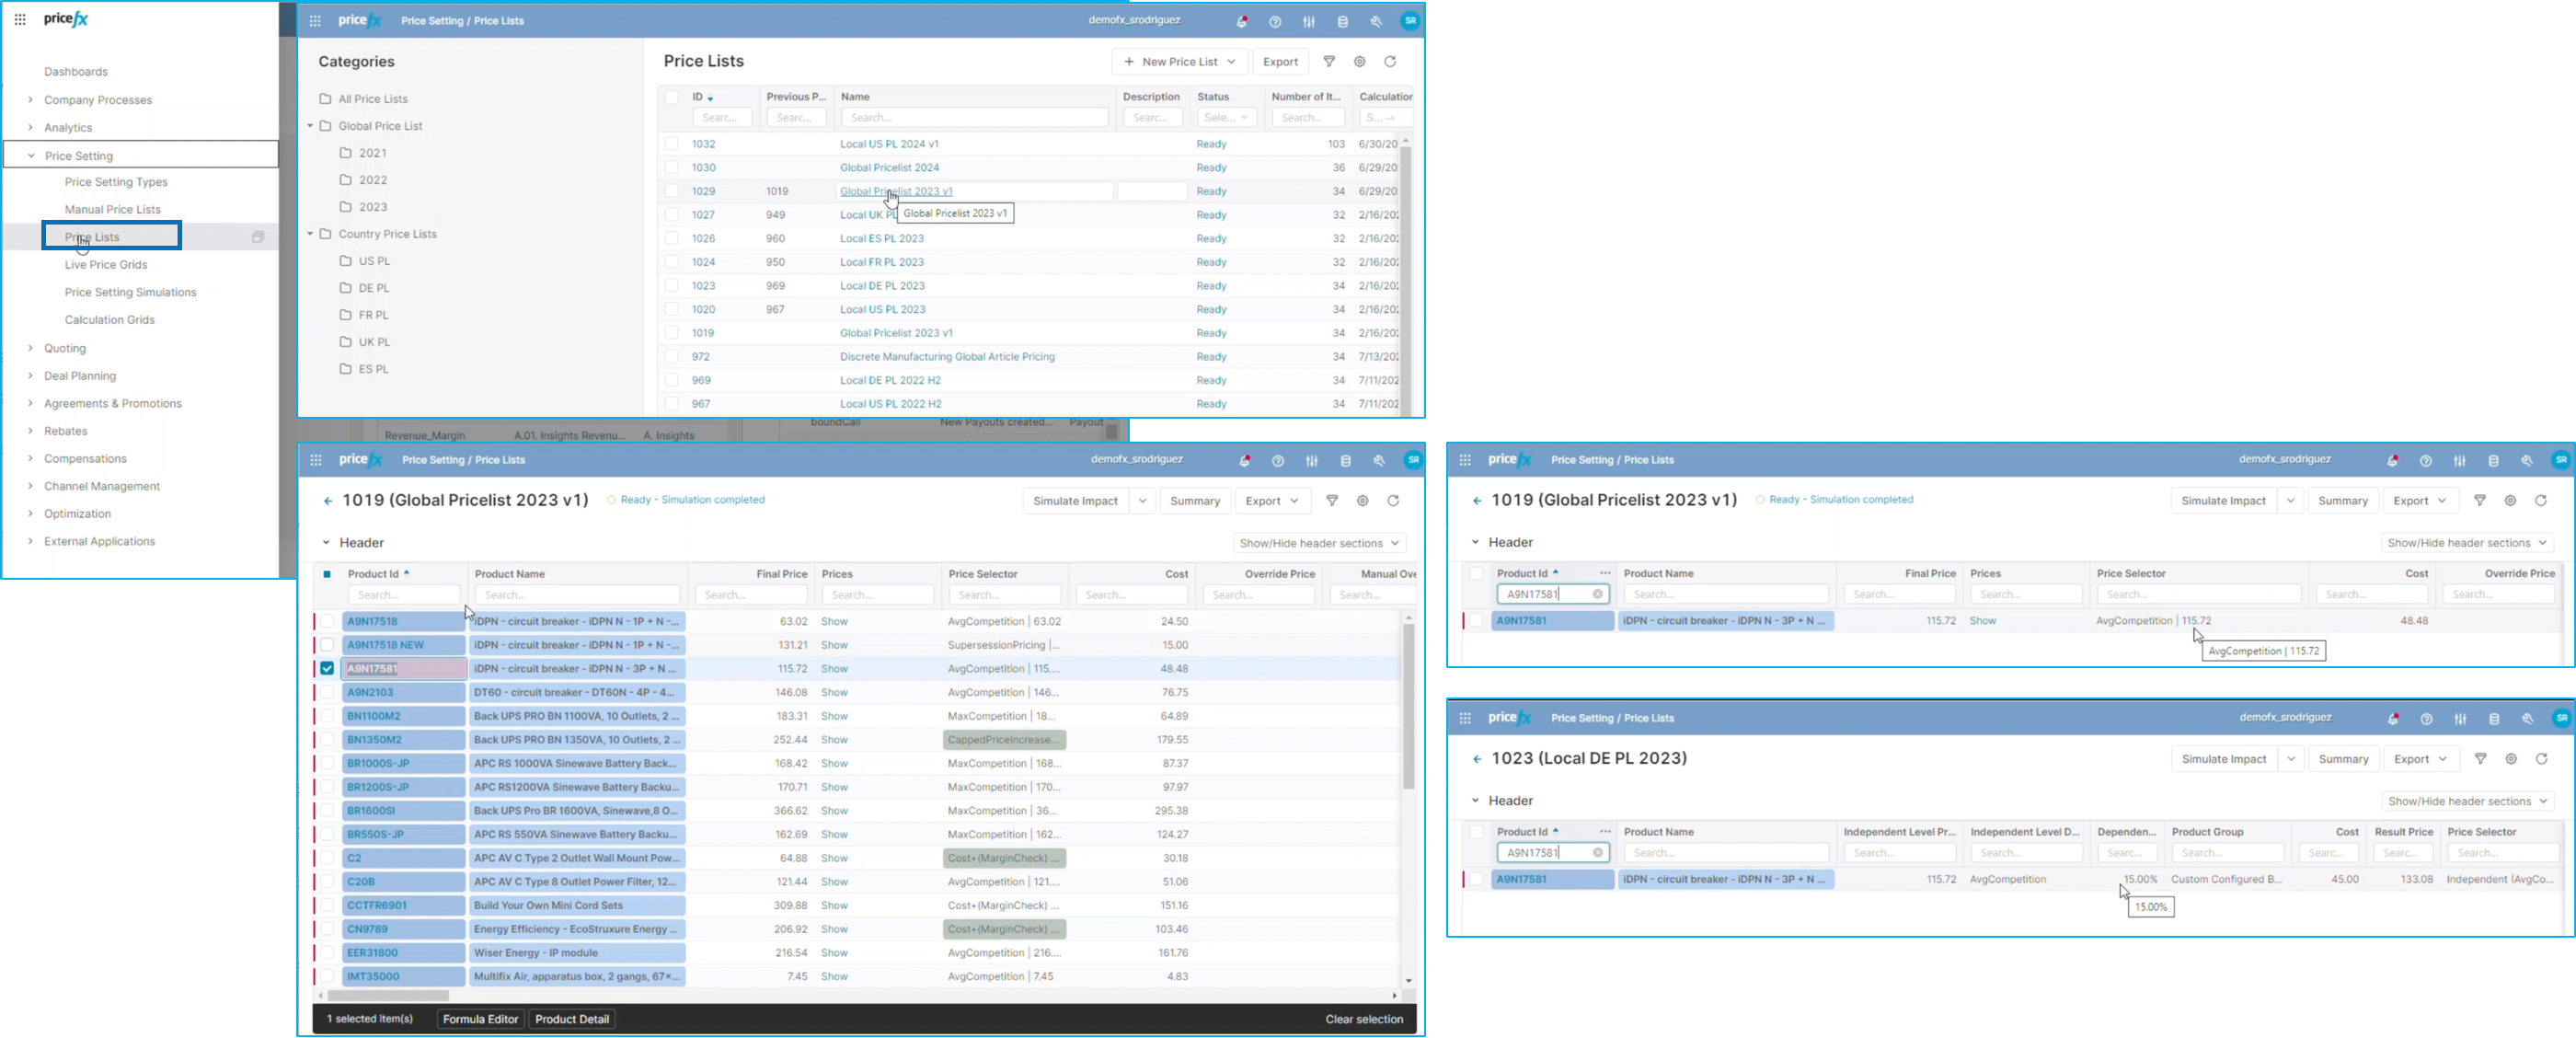2576x1038 pixels.
Task: Open filter funnel icon in Price Lists overview
Action: (x=1329, y=62)
